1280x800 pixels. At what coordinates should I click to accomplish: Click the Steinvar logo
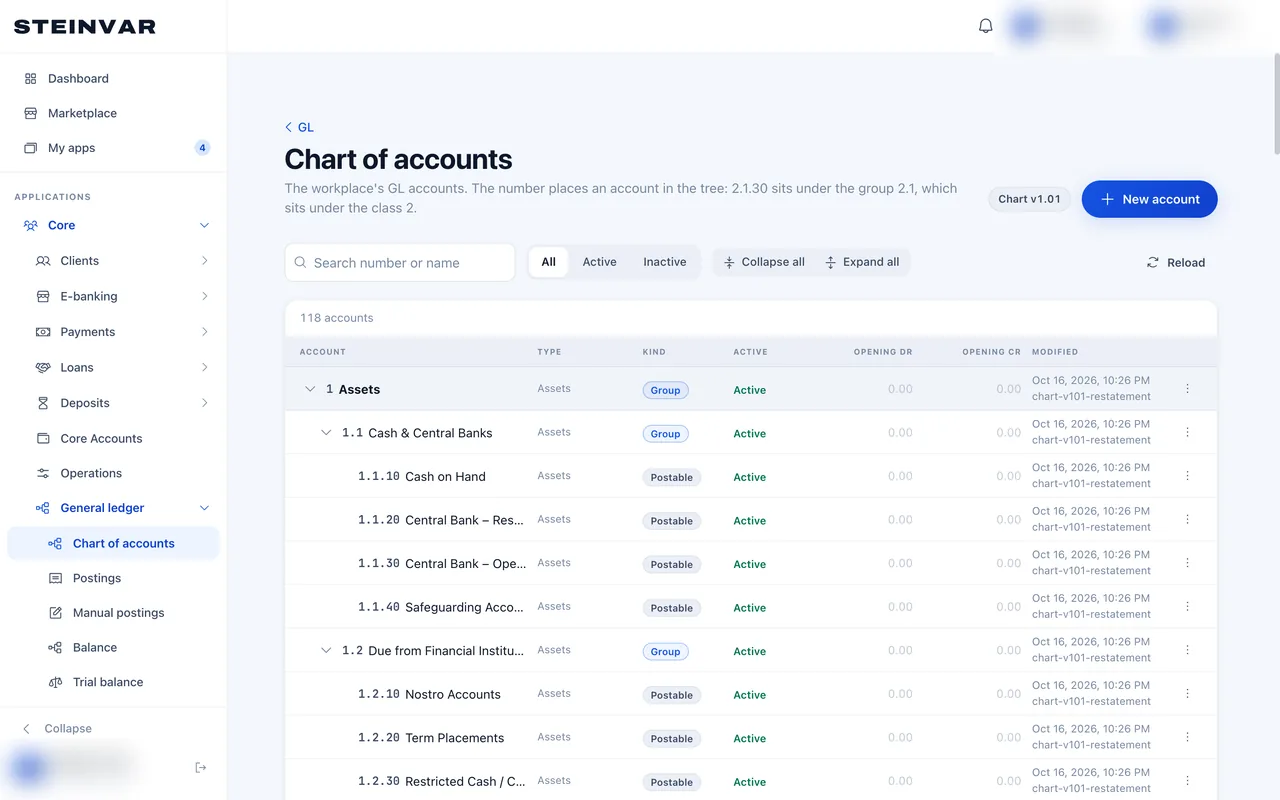[x=85, y=26]
